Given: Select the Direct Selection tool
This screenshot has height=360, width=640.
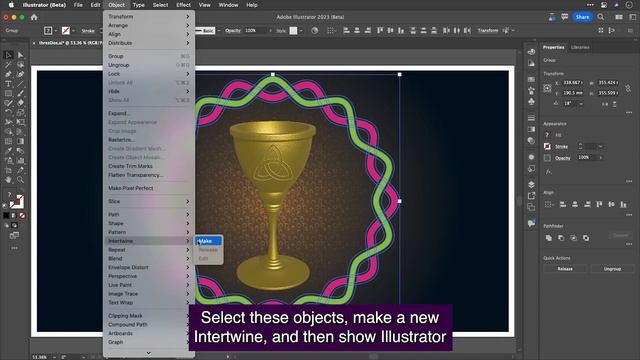Looking at the screenshot, I should point(20,55).
